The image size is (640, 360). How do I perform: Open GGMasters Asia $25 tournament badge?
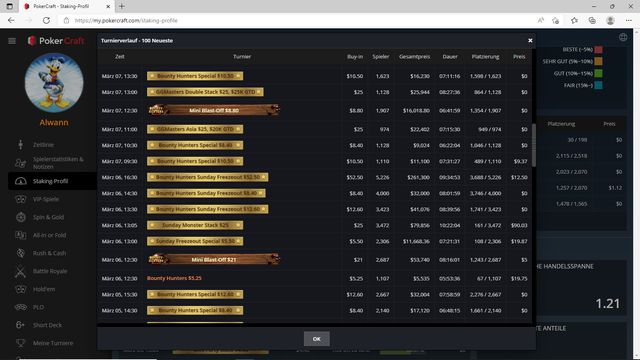[195, 129]
